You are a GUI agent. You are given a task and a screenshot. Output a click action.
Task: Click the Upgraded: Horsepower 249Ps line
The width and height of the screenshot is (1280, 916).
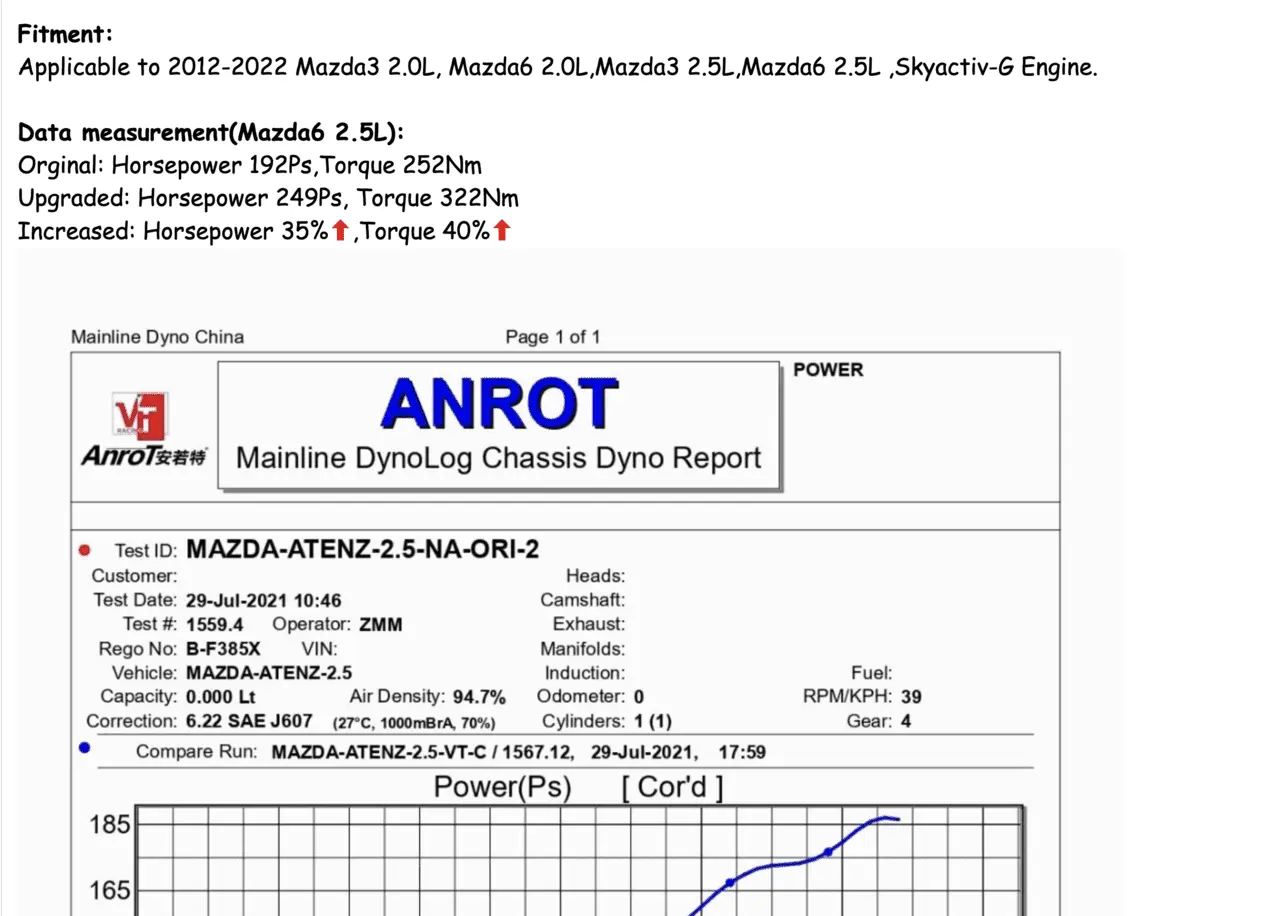pyautogui.click(x=268, y=198)
